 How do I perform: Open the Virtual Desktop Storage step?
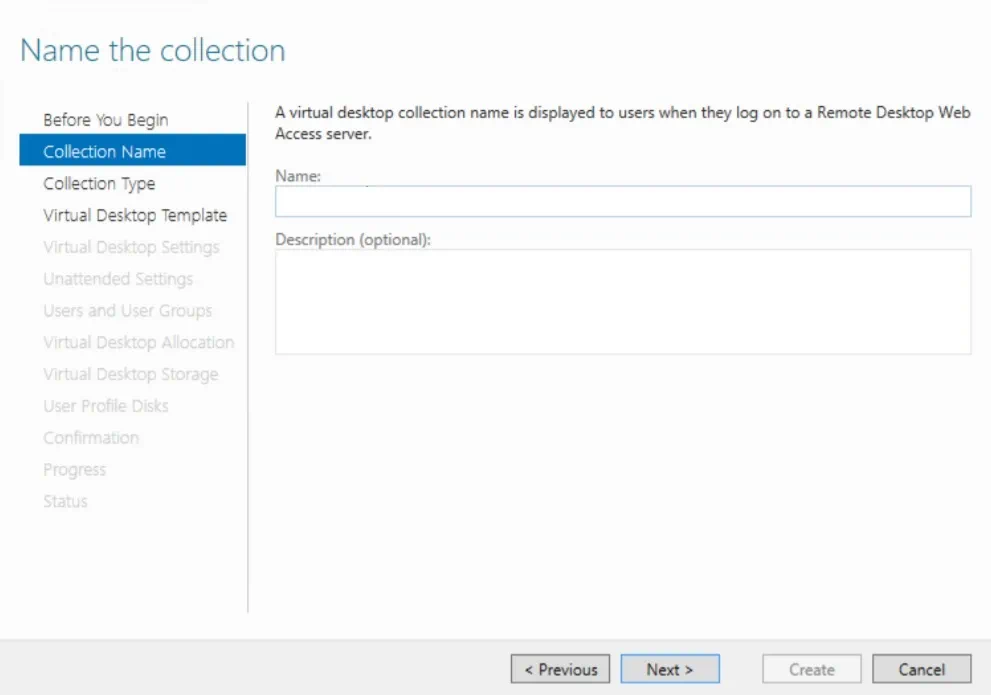click(x=130, y=374)
